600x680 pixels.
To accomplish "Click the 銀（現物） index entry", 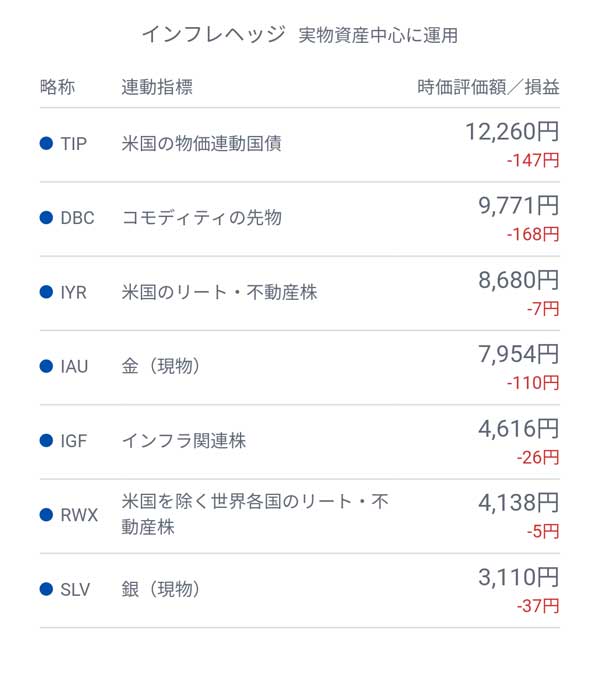I will (161, 590).
